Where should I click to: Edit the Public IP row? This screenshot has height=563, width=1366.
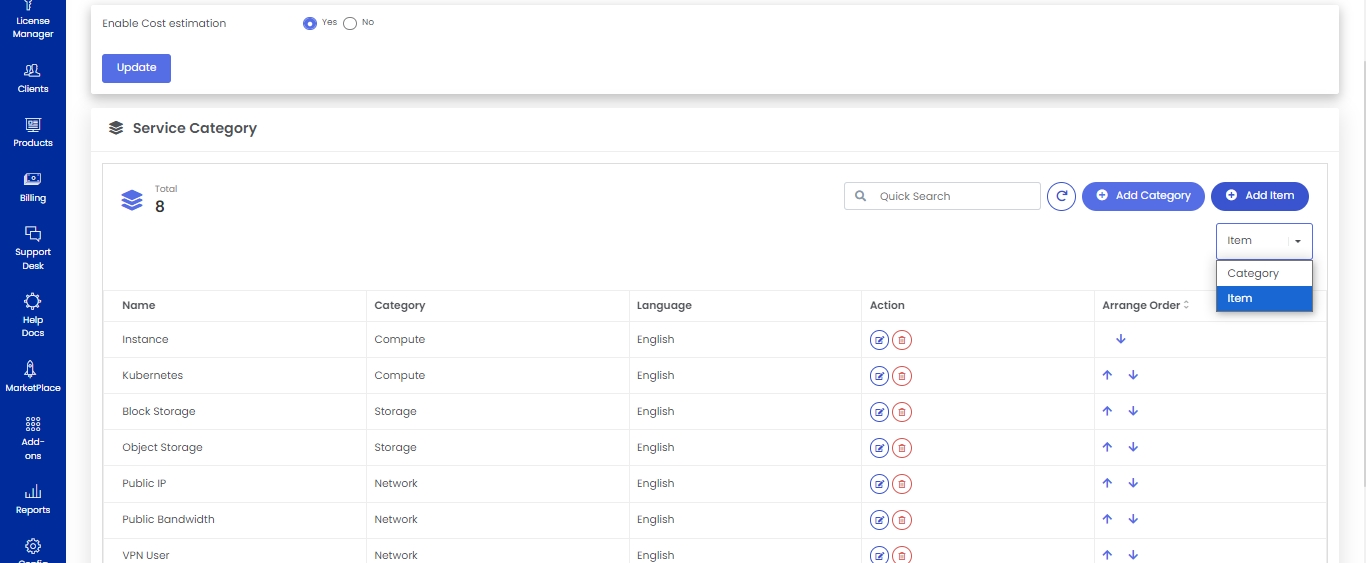(879, 484)
